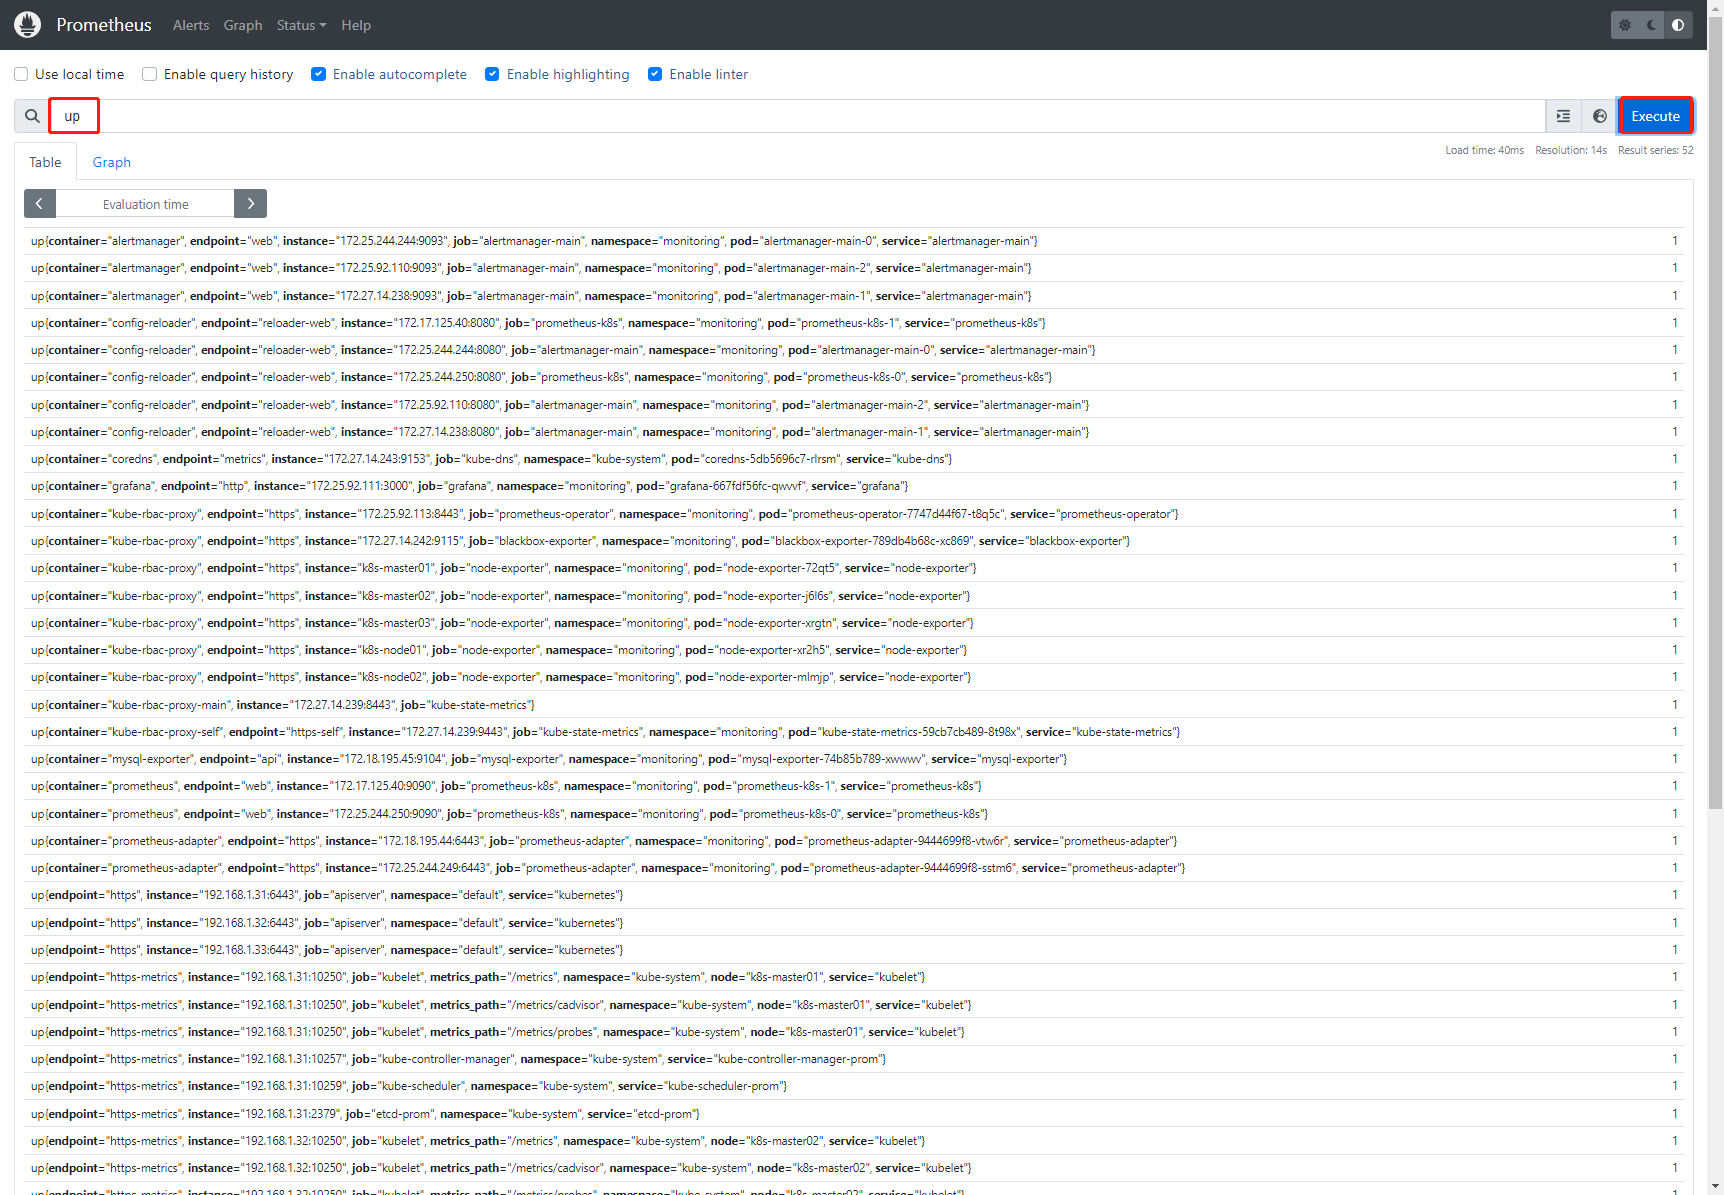This screenshot has height=1195, width=1724.
Task: Select the prometheus-adapter row with pod ending vtw6r
Action: pos(854,841)
